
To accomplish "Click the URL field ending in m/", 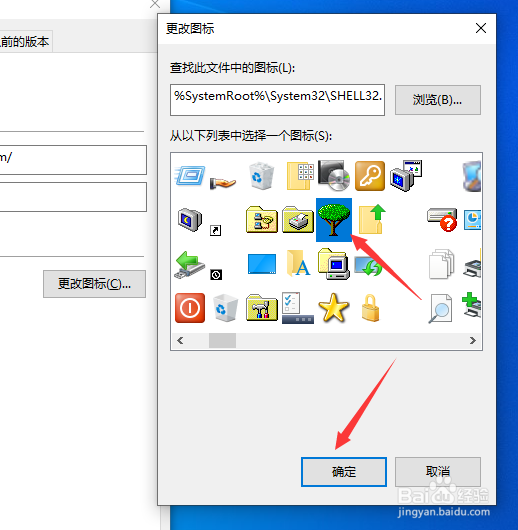I will click(x=73, y=160).
